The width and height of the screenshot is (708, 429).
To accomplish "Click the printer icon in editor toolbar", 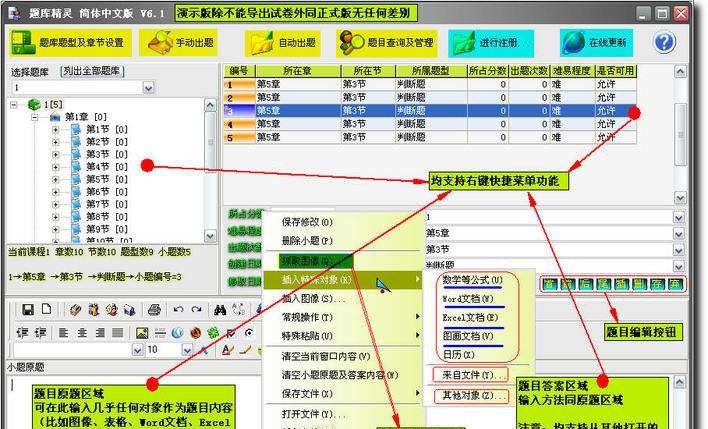I will 154,310.
